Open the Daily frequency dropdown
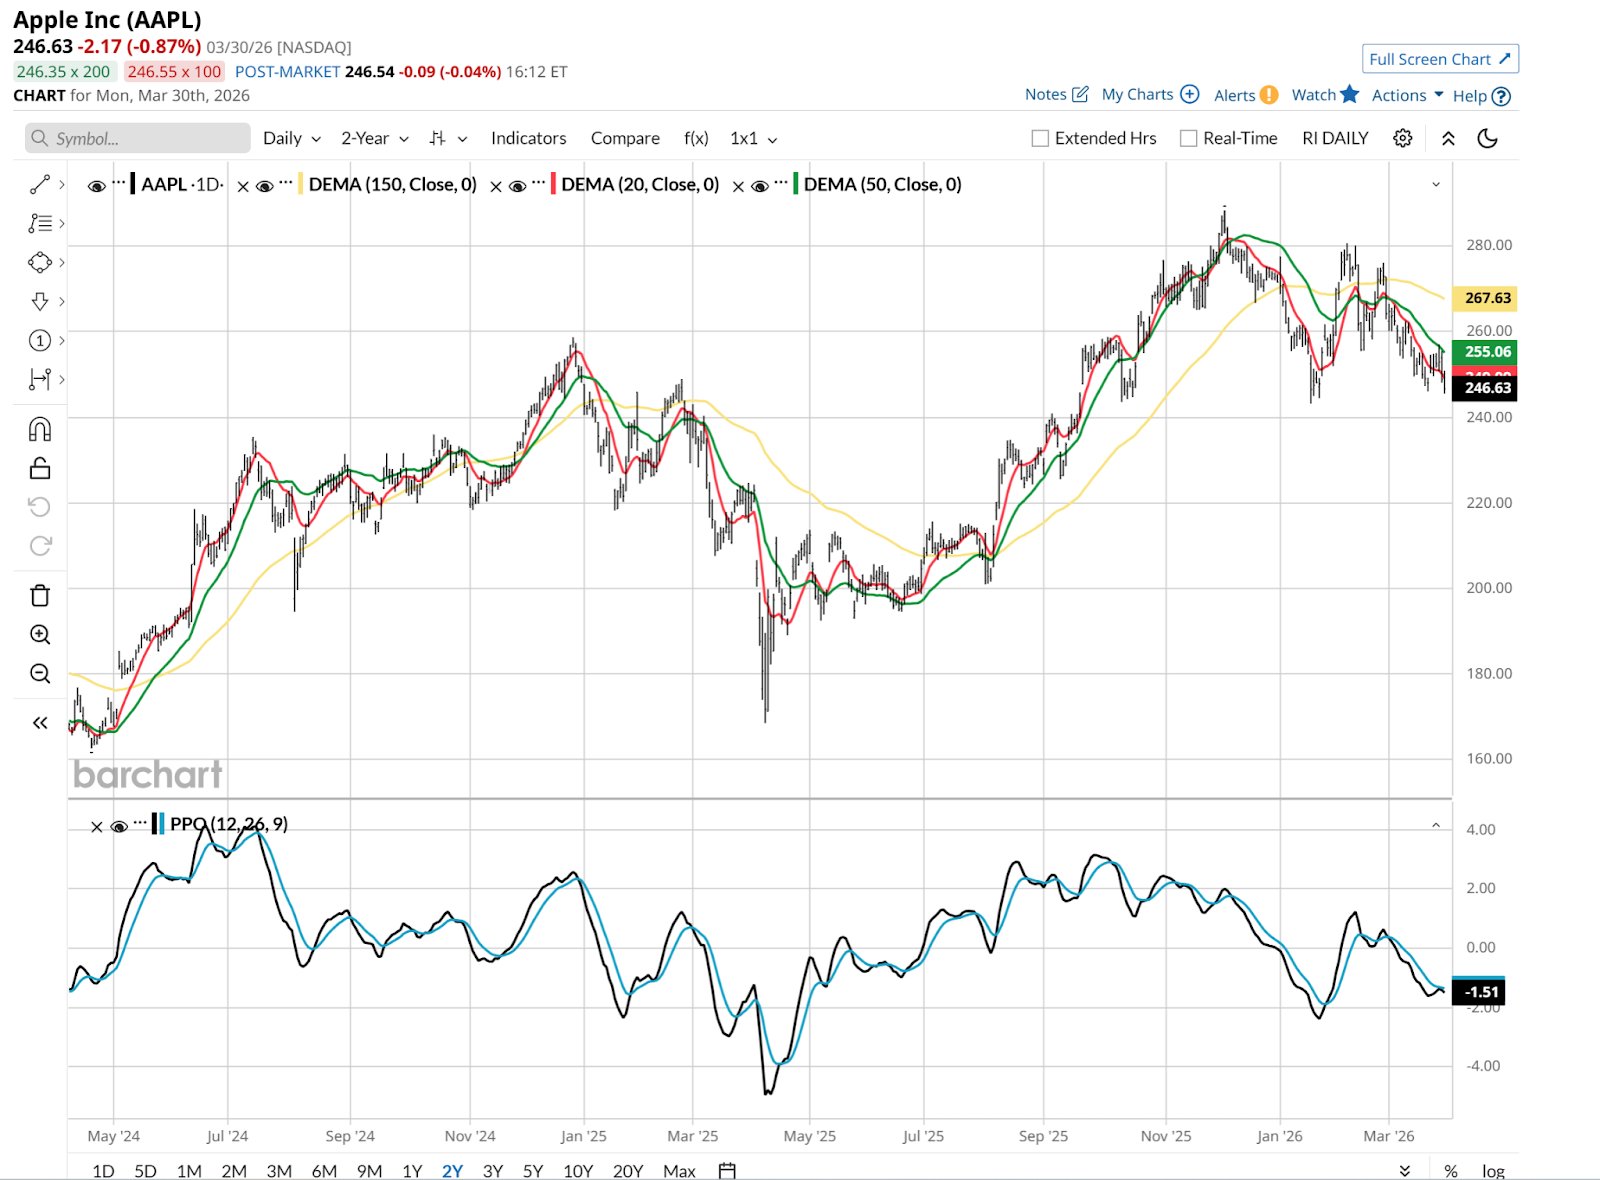Screen dimensions: 1600x1180 pos(291,138)
